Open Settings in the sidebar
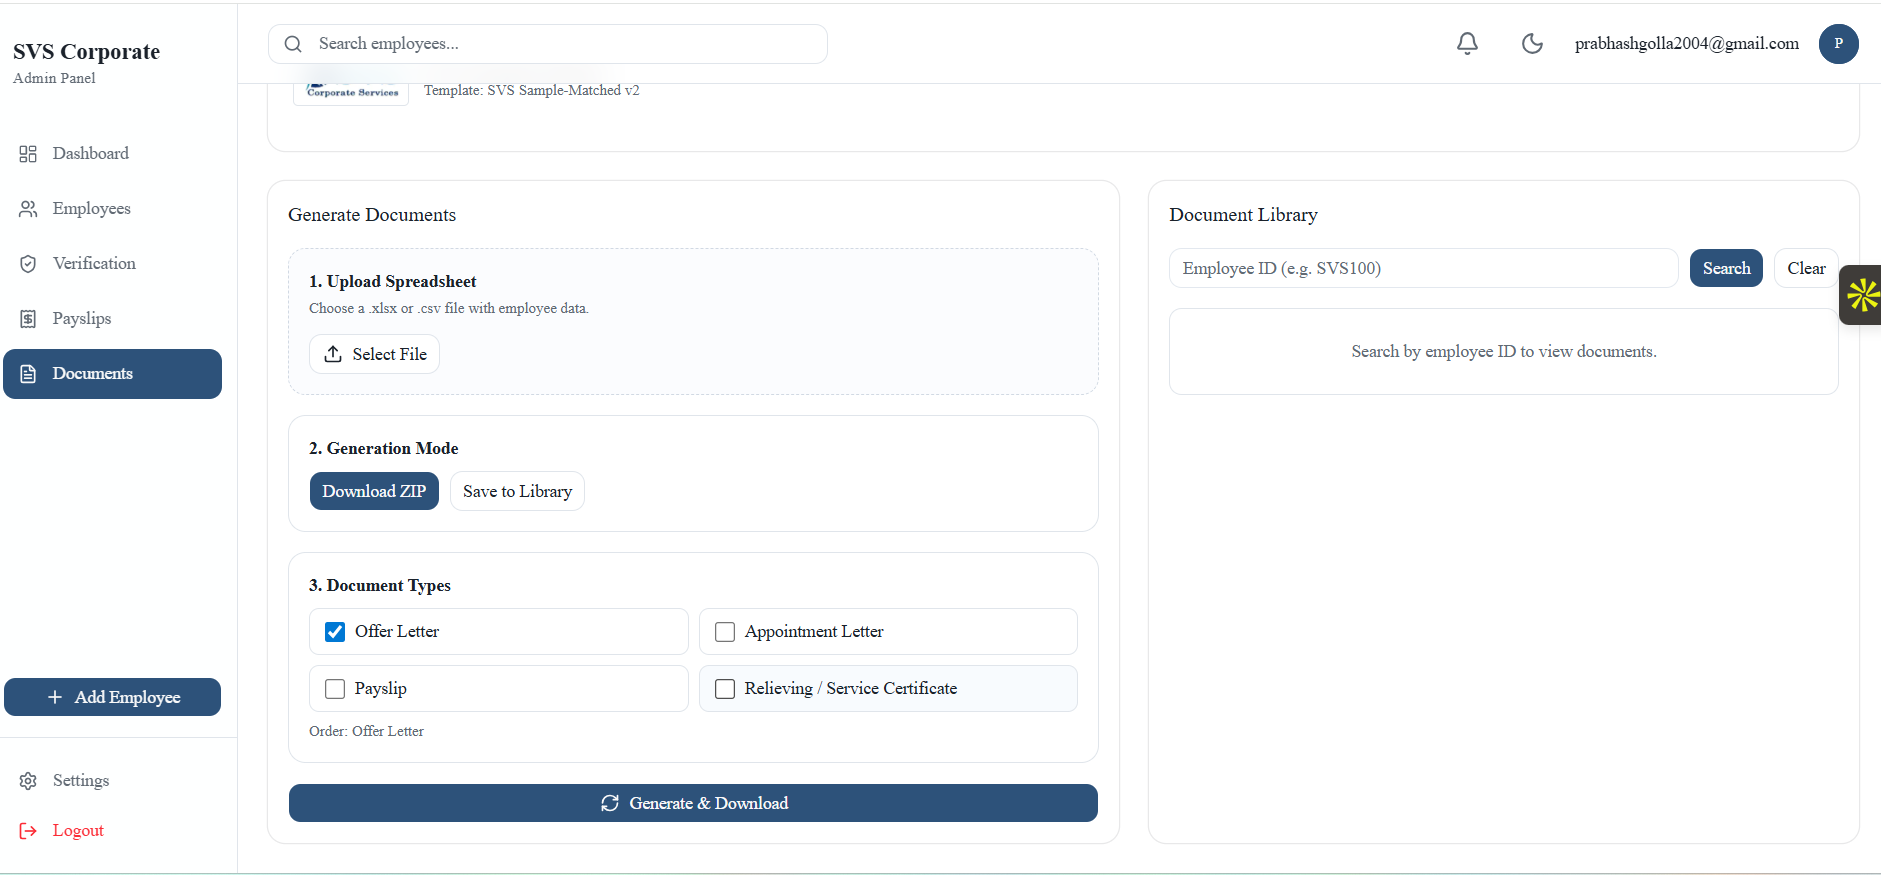1881x875 pixels. pyautogui.click(x=112, y=781)
